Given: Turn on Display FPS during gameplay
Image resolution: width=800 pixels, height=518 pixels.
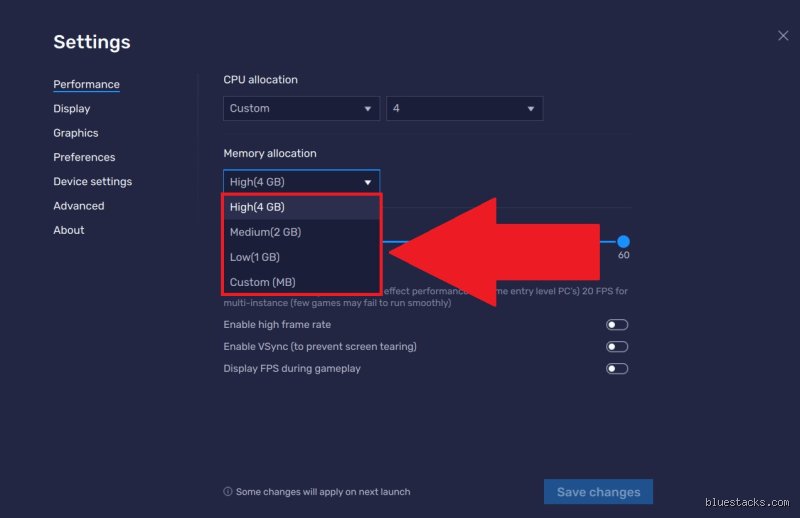Looking at the screenshot, I should tap(617, 369).
